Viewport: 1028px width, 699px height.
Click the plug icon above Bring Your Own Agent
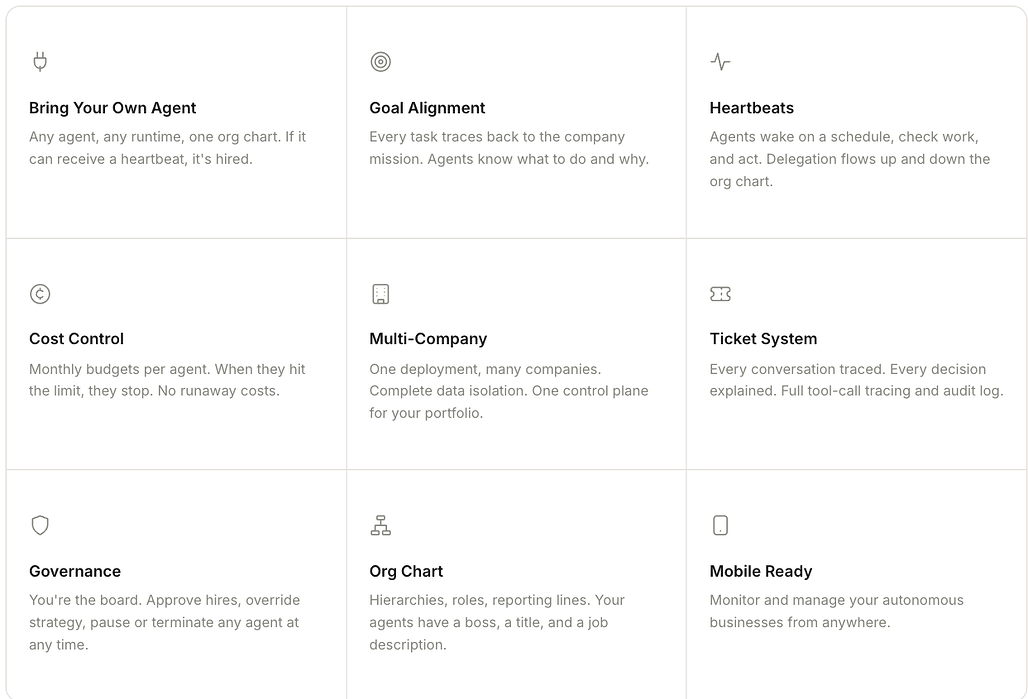pyautogui.click(x=40, y=62)
